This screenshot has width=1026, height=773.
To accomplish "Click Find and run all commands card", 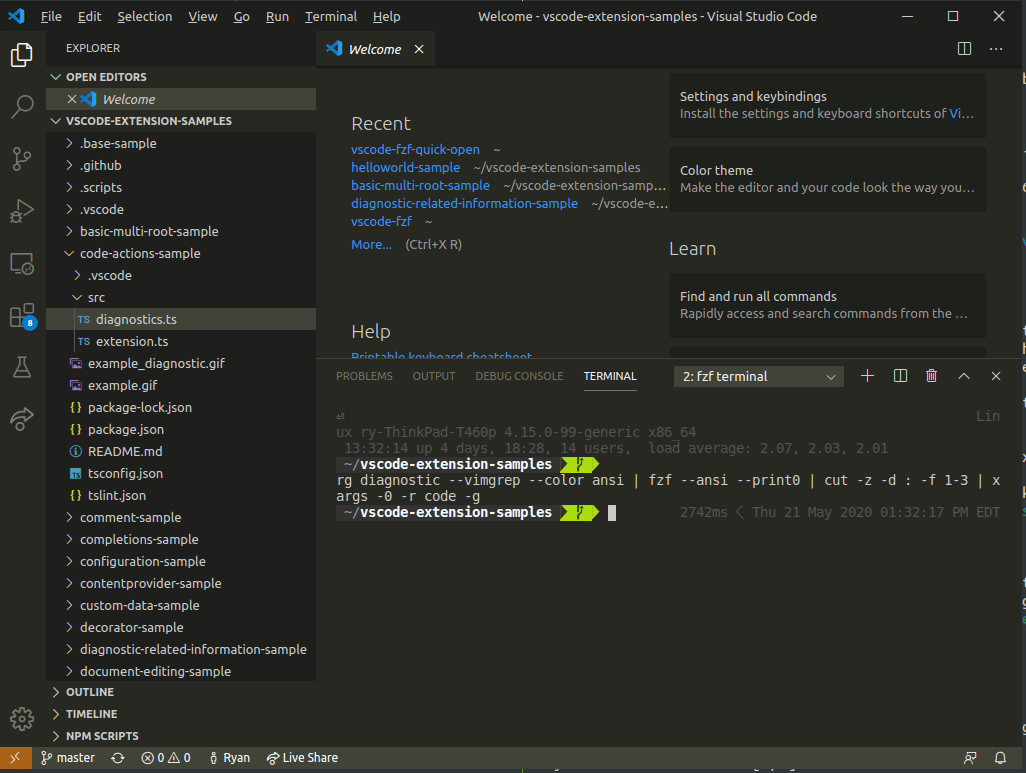I will (827, 305).
